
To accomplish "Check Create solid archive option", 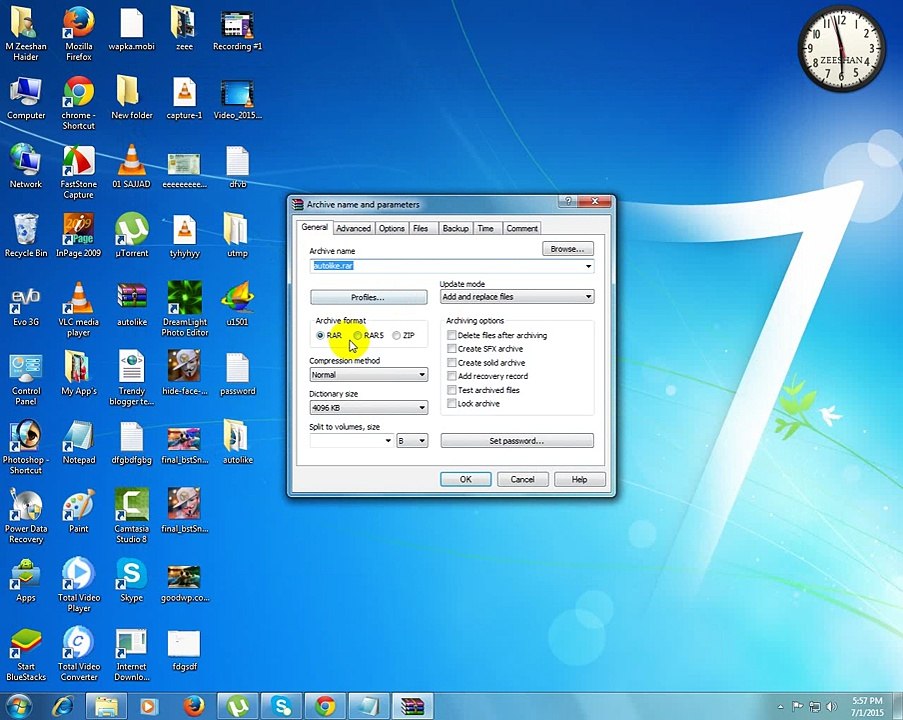I will point(452,363).
